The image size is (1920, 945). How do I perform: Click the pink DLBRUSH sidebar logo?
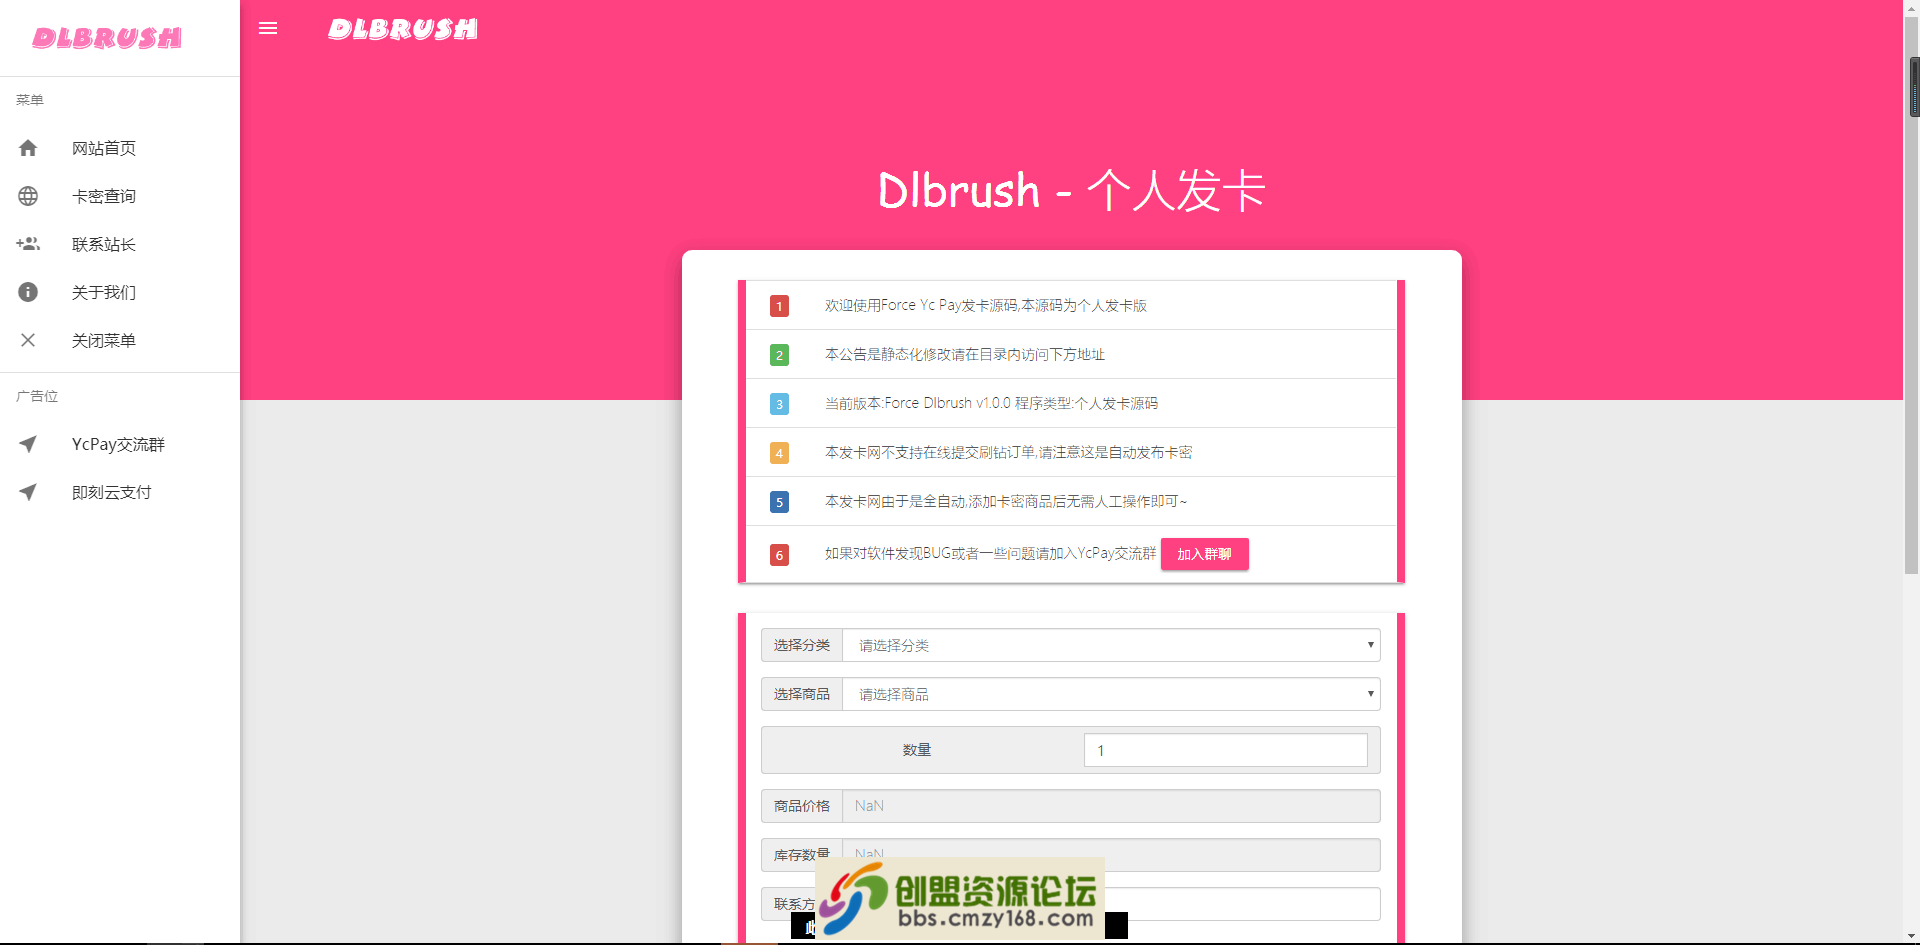tap(107, 38)
